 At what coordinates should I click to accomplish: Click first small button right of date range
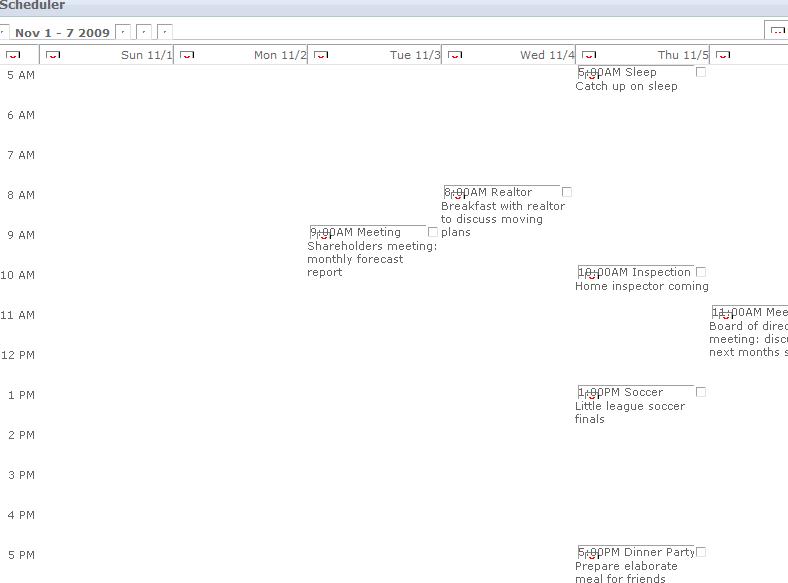coord(123,33)
